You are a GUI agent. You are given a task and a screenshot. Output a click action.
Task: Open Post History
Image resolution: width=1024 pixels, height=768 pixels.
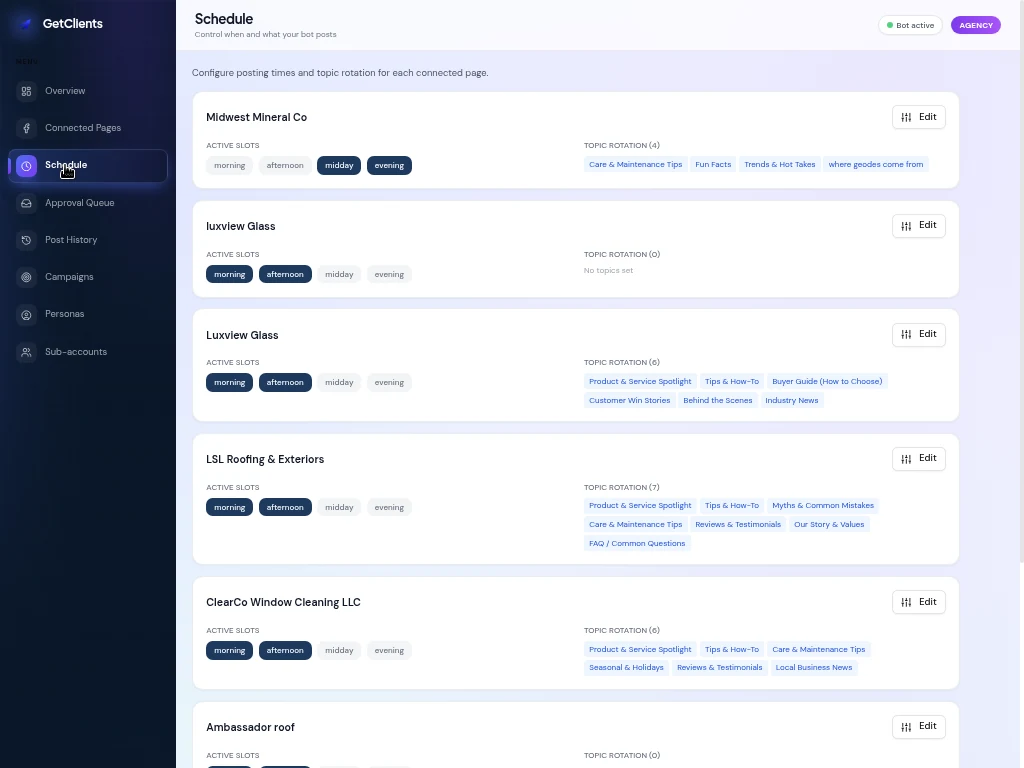point(88,240)
